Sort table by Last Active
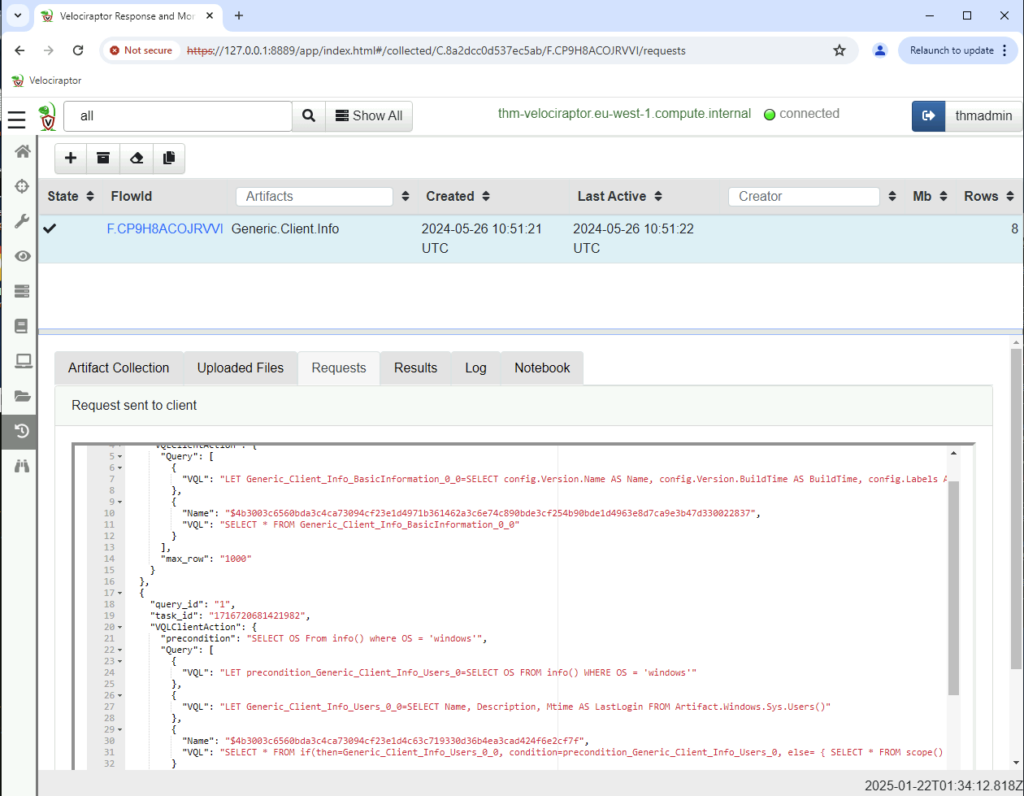The width and height of the screenshot is (1024, 796). point(658,197)
